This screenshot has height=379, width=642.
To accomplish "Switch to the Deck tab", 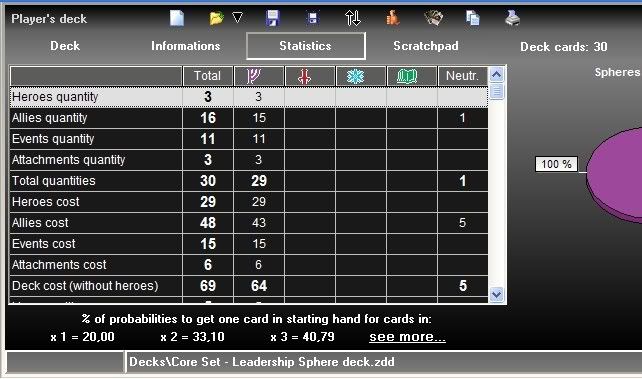I will coord(65,46).
